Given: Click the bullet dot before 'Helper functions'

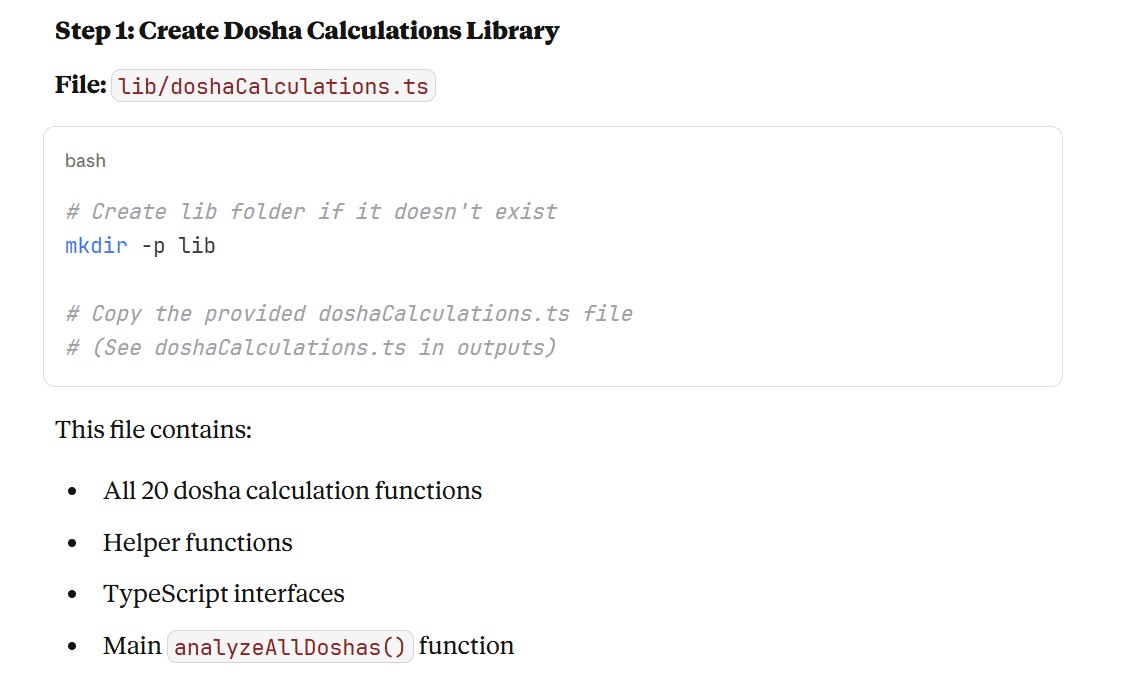Looking at the screenshot, I should (x=72, y=544).
